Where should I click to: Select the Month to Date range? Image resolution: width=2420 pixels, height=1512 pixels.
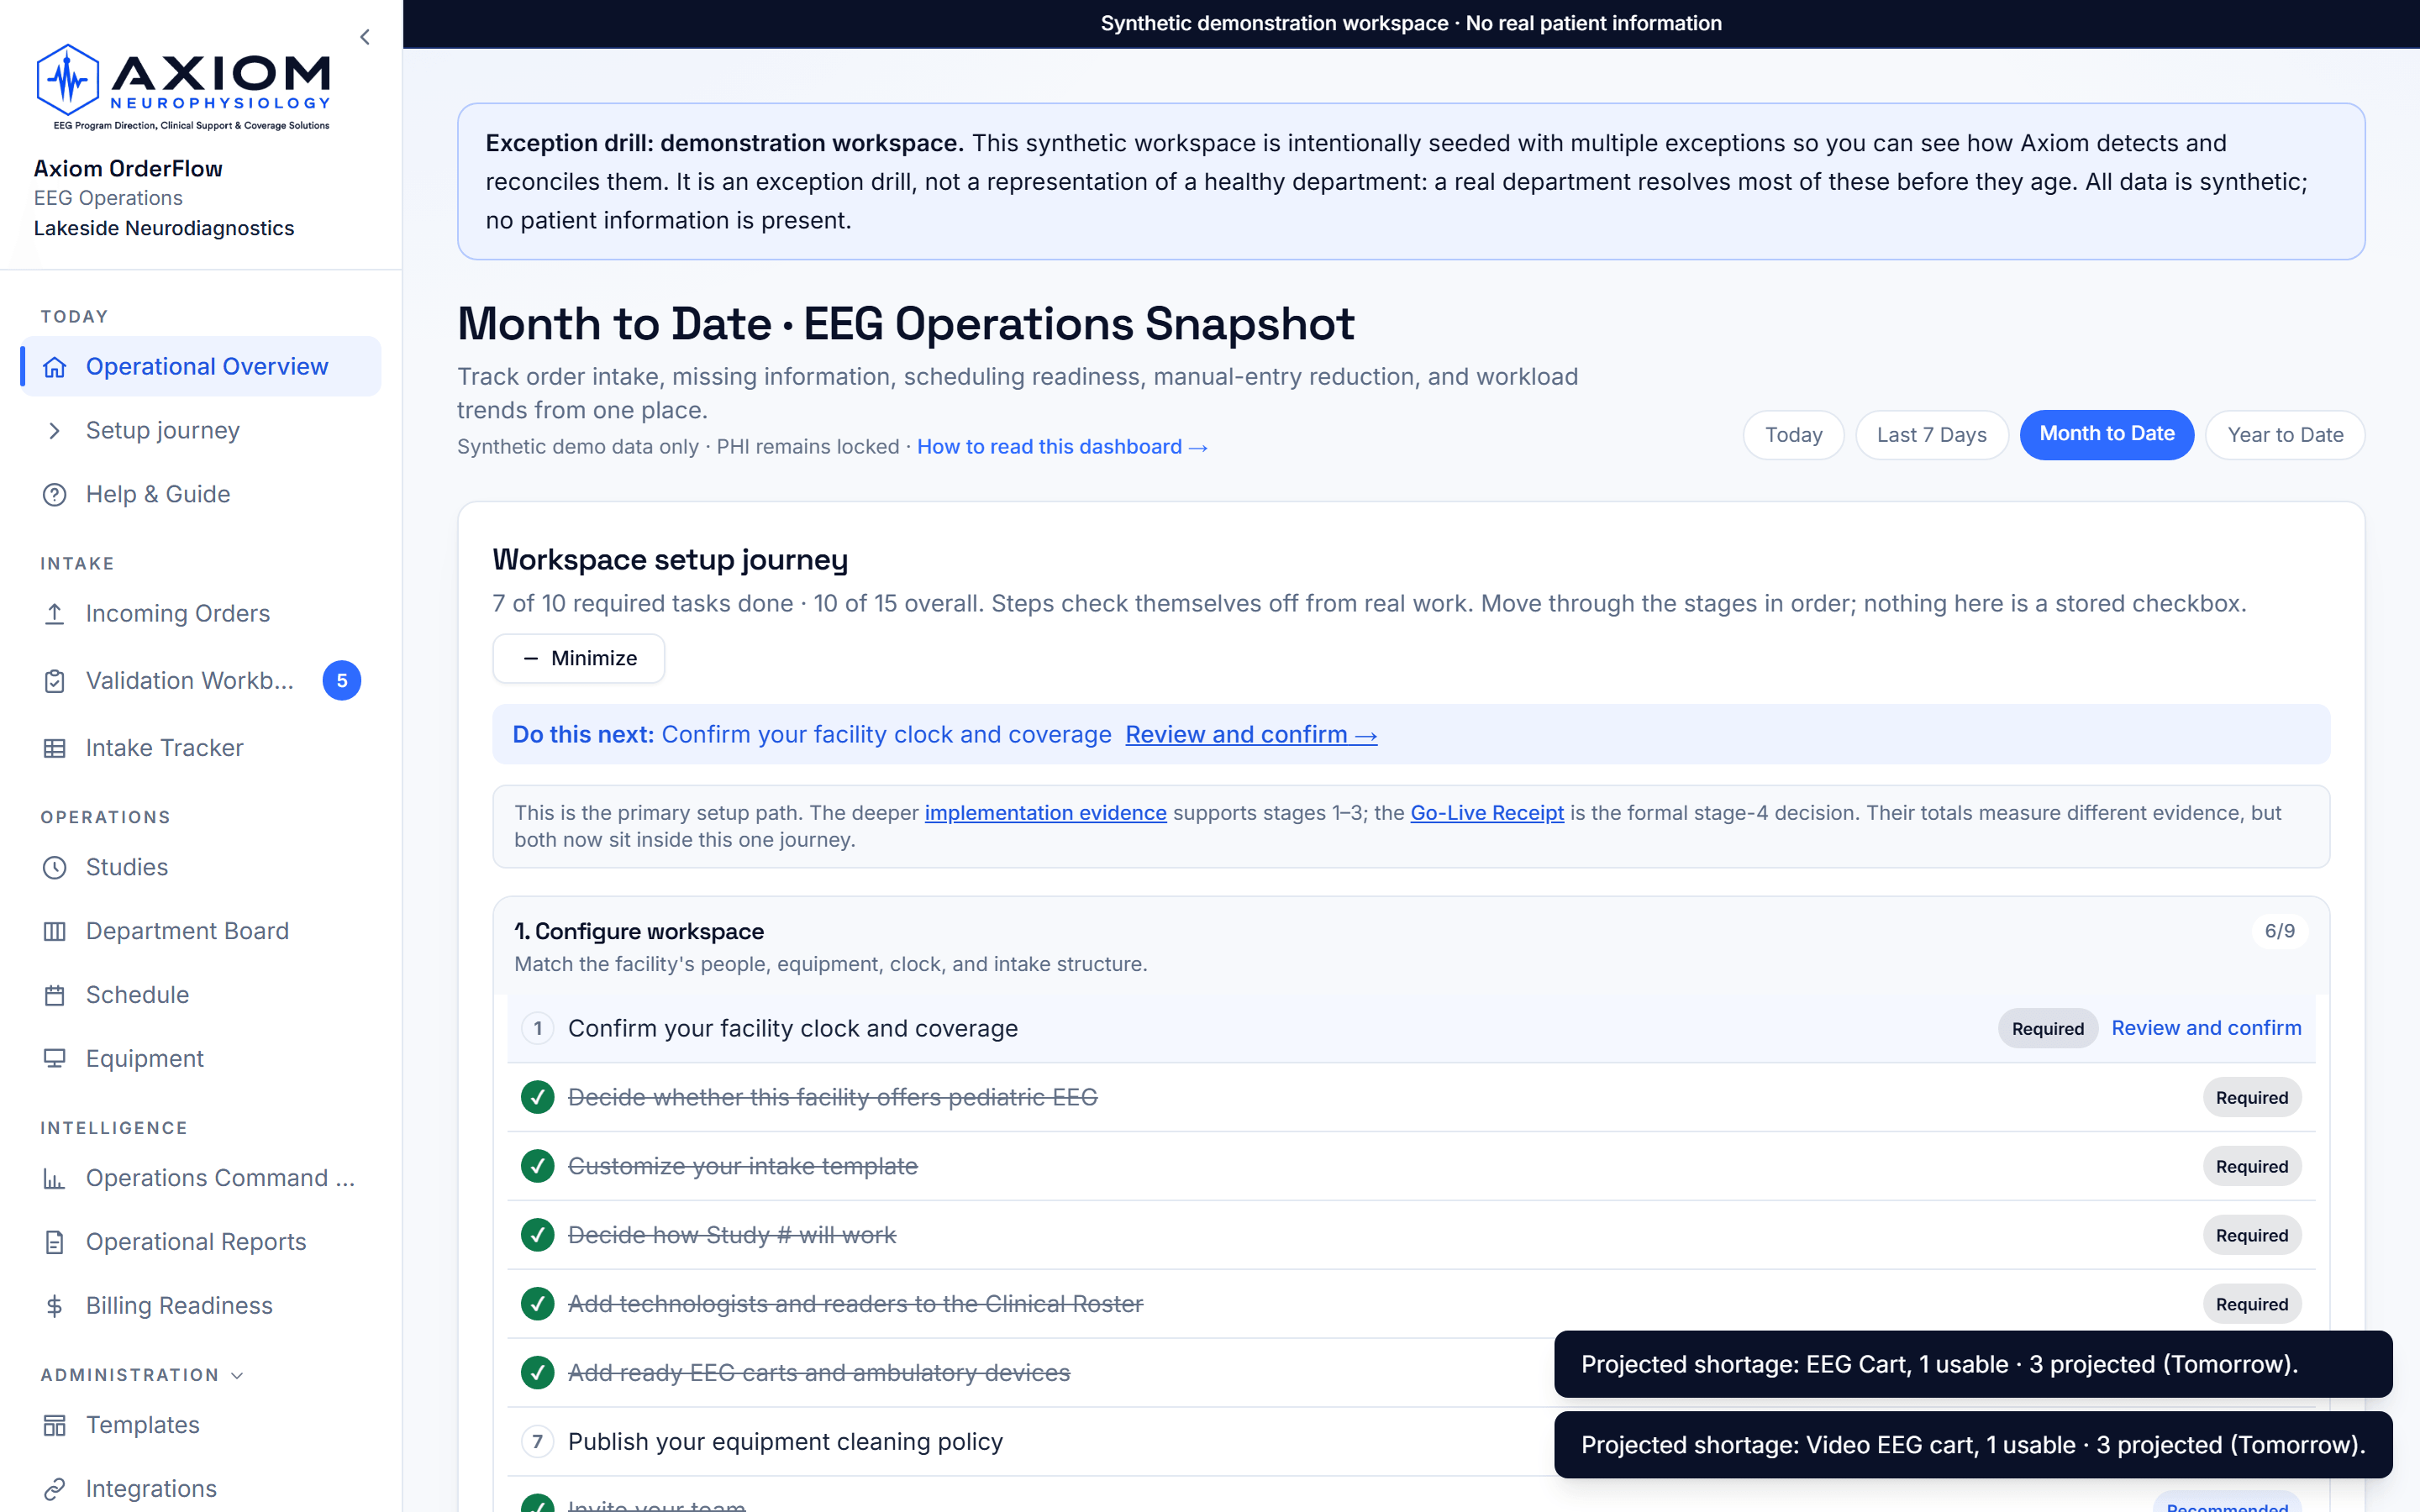click(2107, 435)
